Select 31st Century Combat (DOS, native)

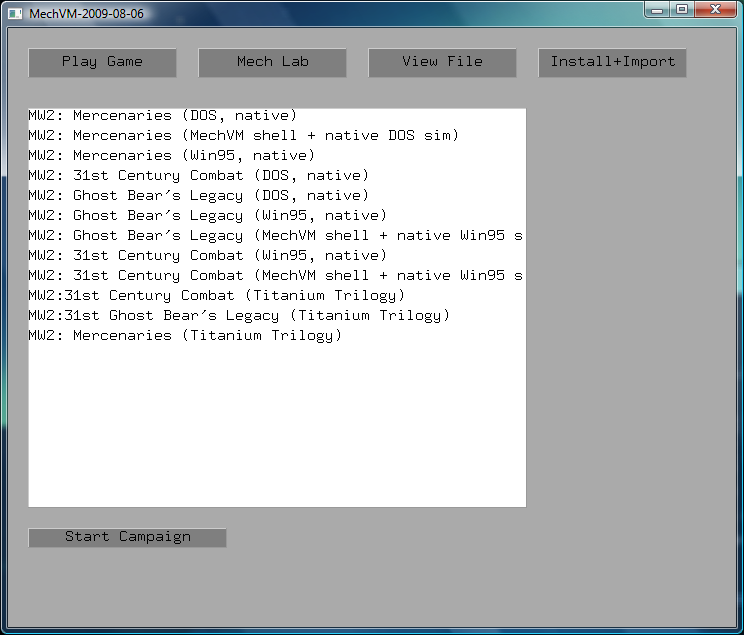198,176
